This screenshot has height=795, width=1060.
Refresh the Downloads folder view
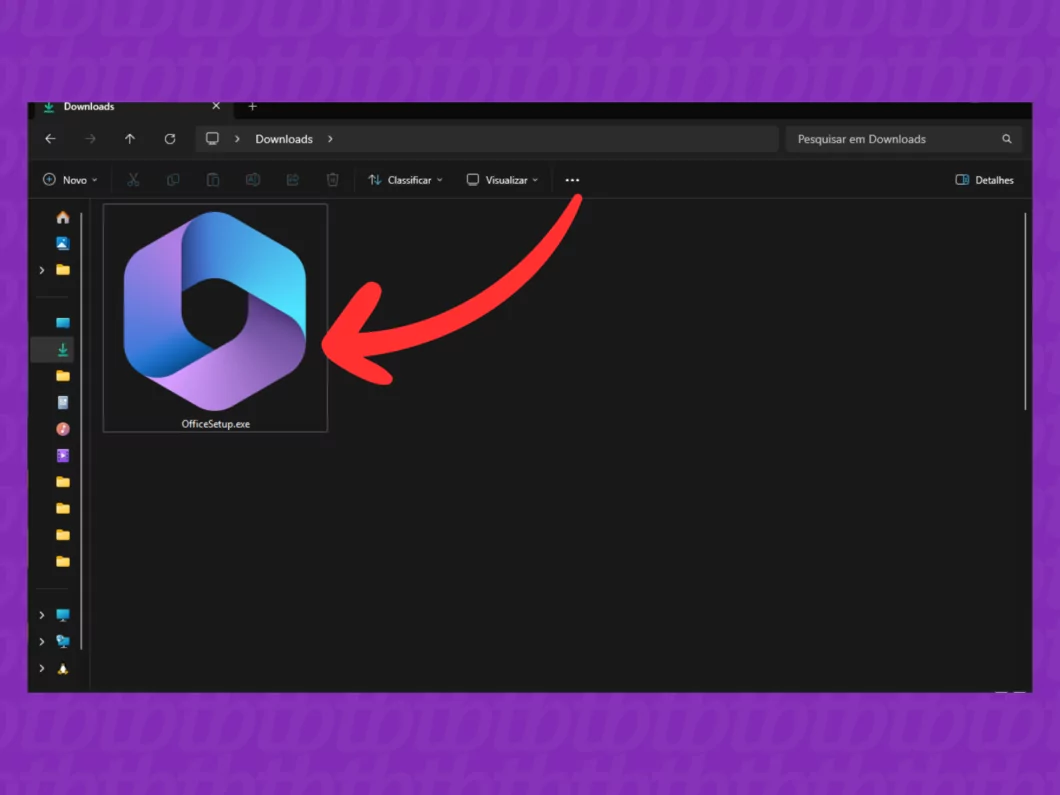coord(170,139)
